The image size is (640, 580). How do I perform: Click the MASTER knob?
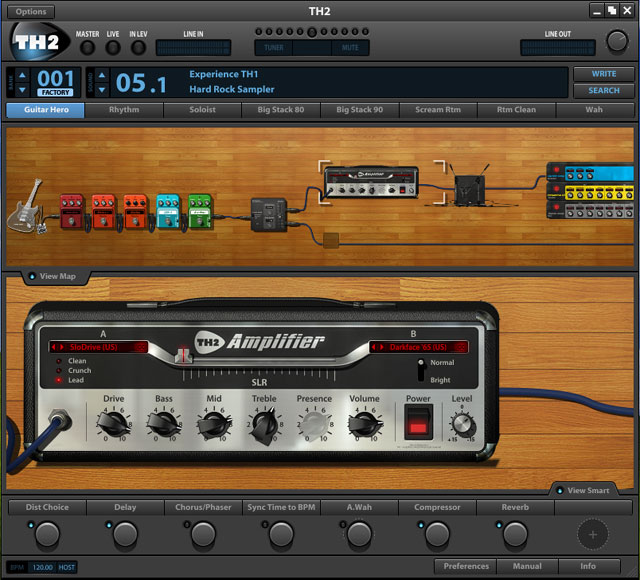[87, 48]
